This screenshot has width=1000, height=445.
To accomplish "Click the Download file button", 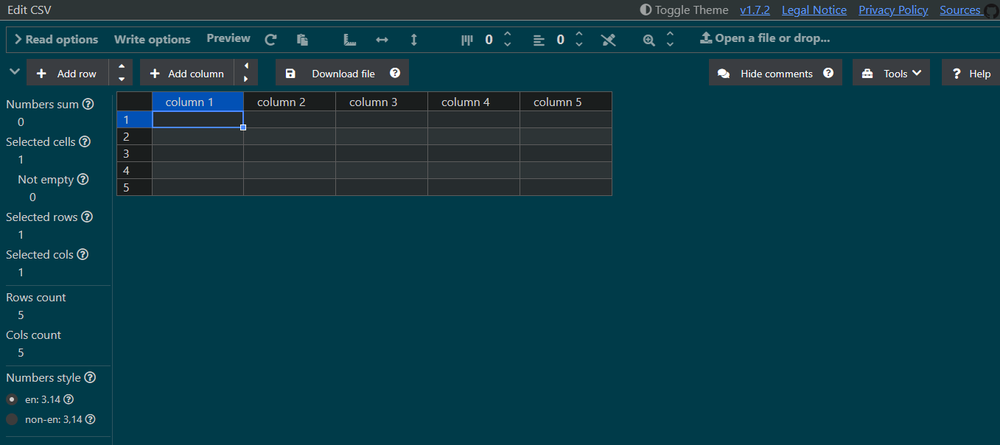I will 342,73.
